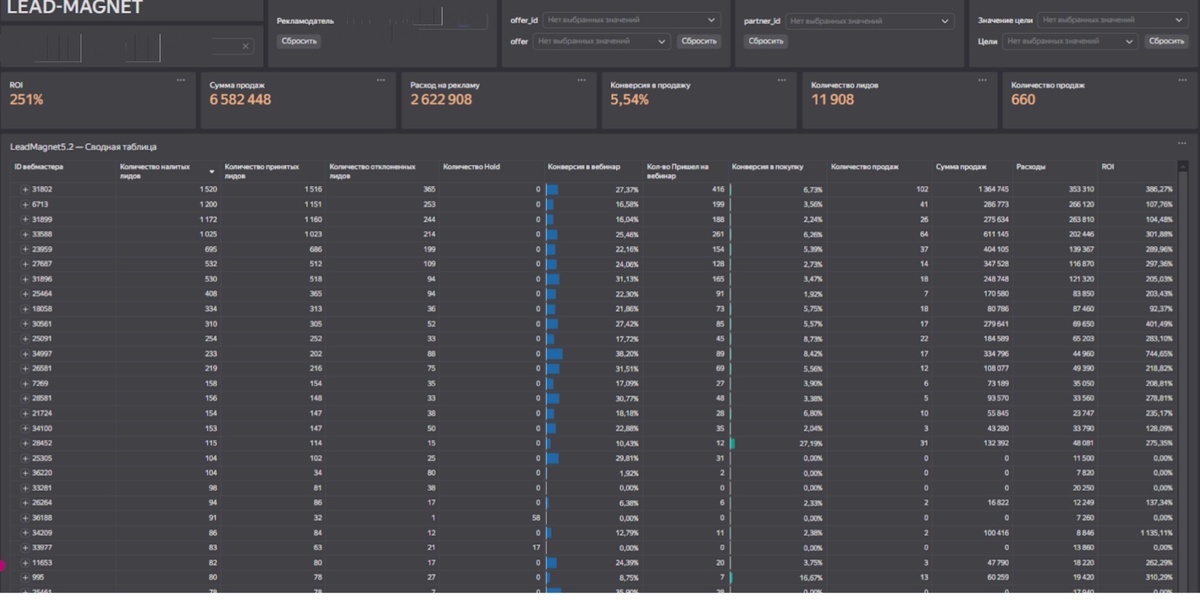1200x600 pixels.
Task: Expand webmaster row 31802
Action: [x=25, y=189]
